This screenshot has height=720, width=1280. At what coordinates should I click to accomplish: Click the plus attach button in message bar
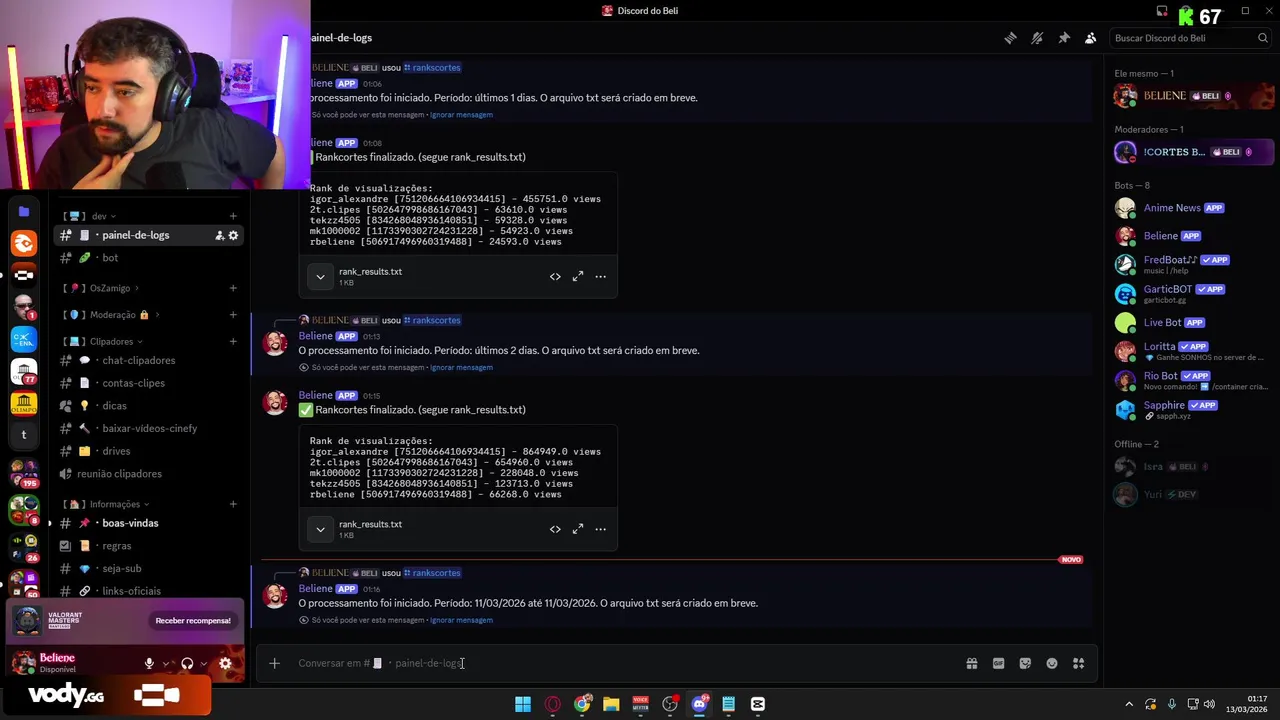[274, 663]
